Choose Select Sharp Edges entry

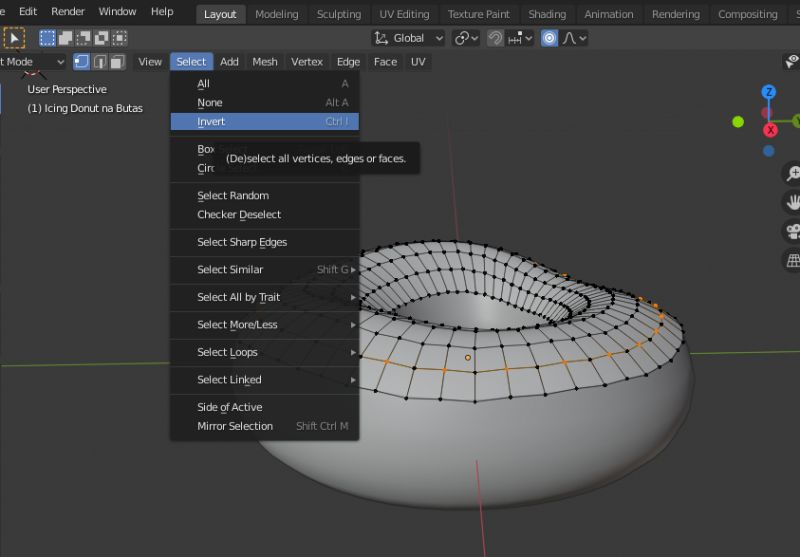coord(265,242)
